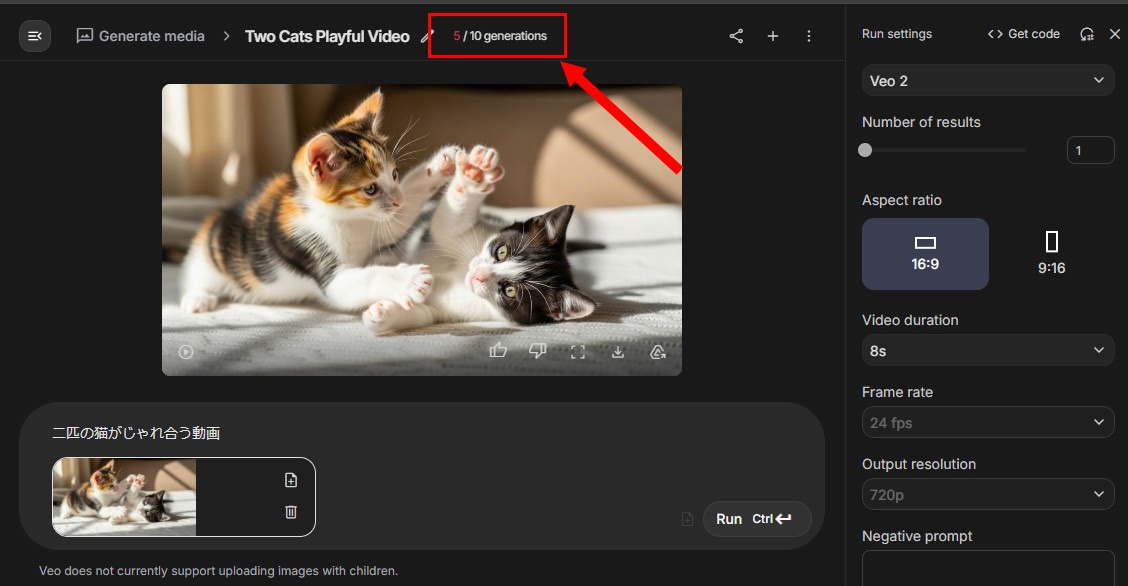This screenshot has width=1128, height=586.
Task: Click the Number of results slider handle
Action: coord(865,150)
